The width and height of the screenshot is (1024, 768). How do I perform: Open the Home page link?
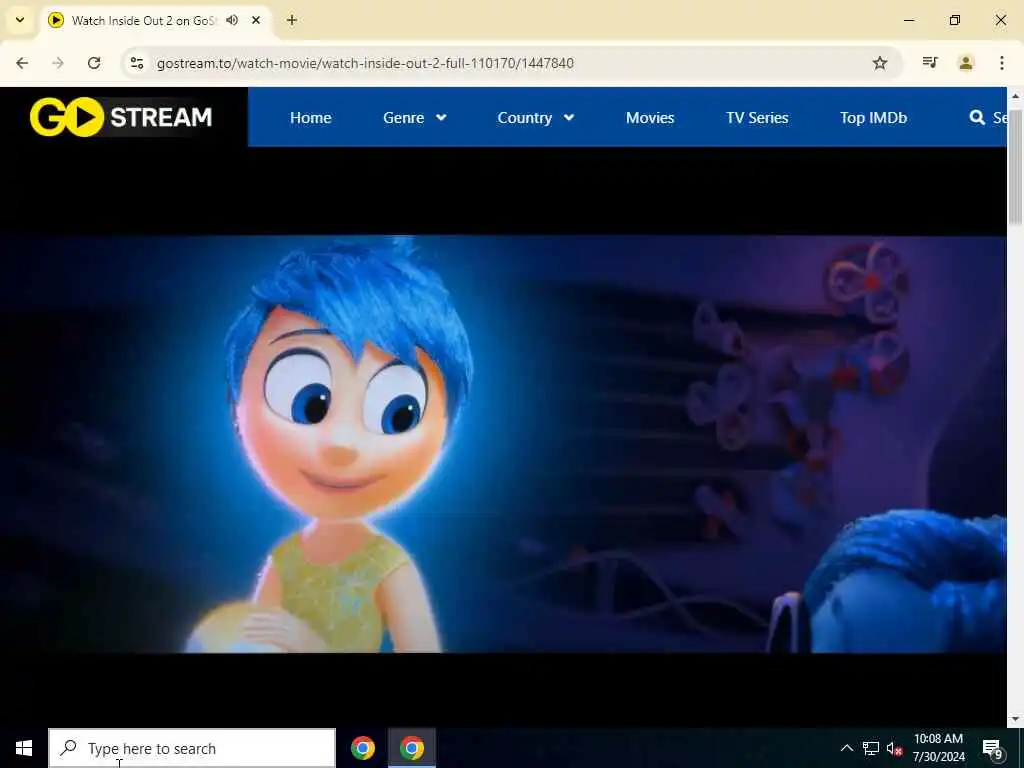click(310, 118)
